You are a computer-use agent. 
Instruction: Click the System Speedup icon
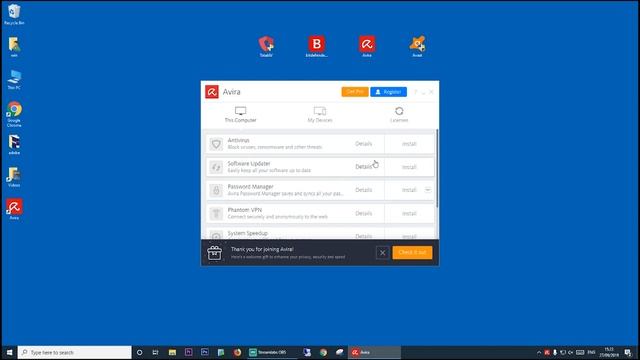coord(216,235)
